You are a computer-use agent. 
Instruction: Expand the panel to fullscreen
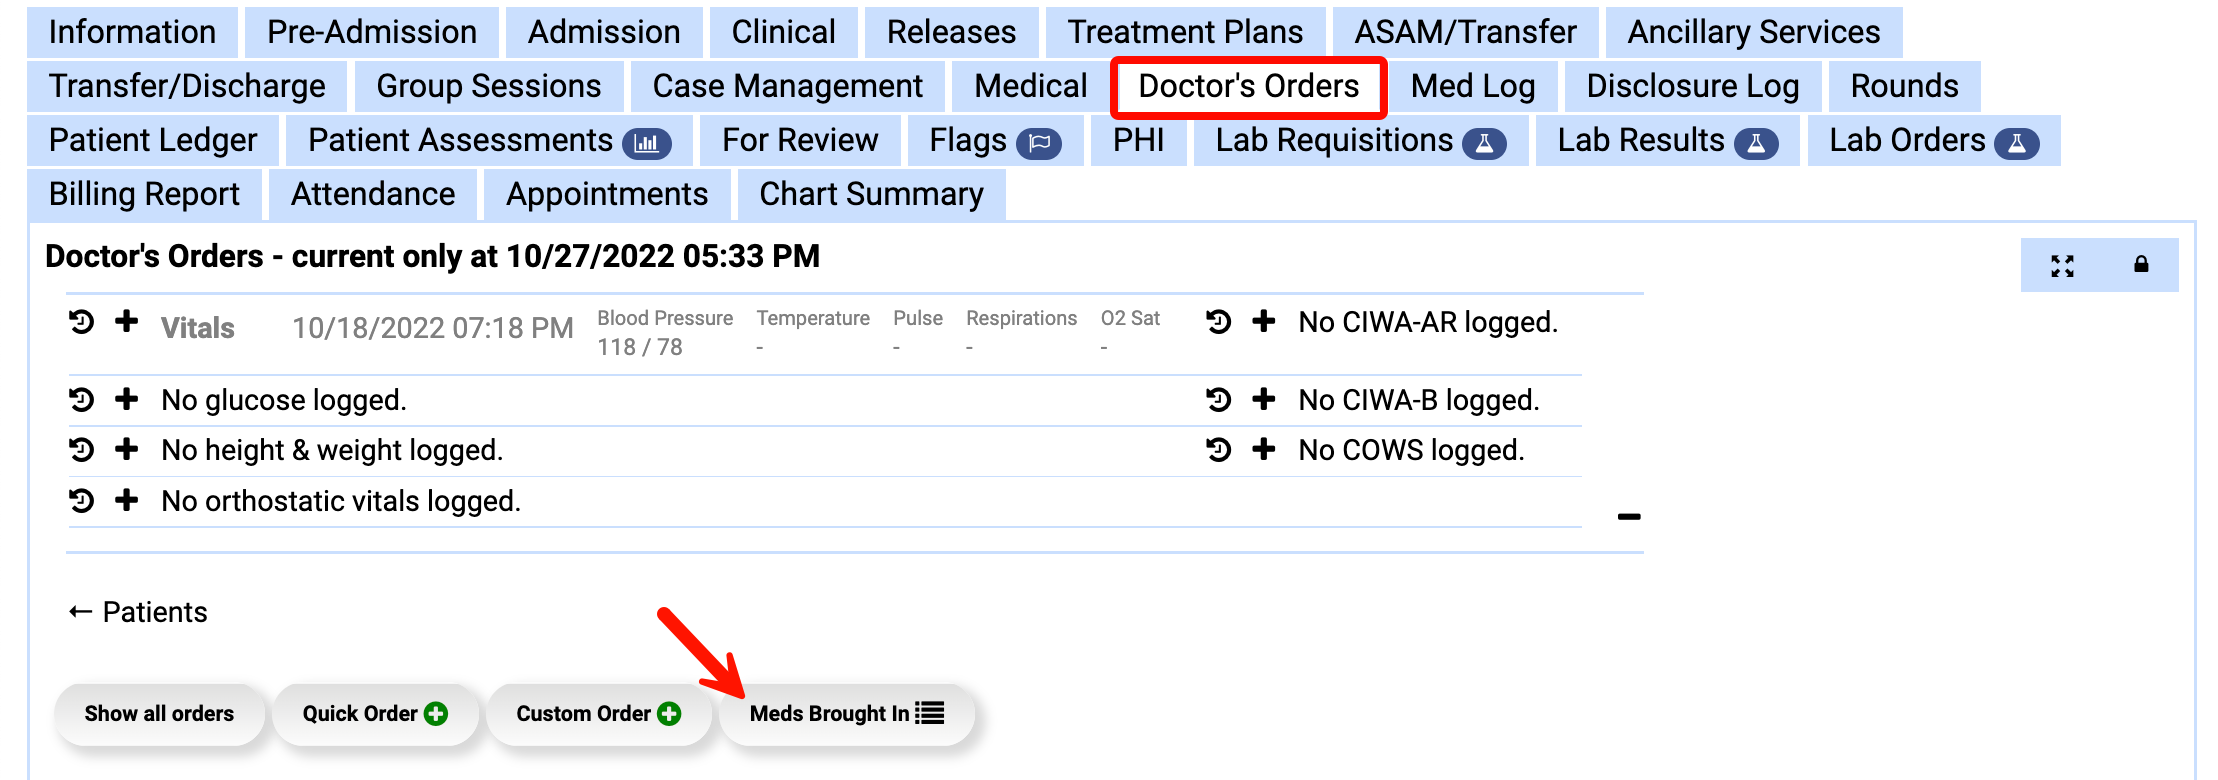(2062, 265)
